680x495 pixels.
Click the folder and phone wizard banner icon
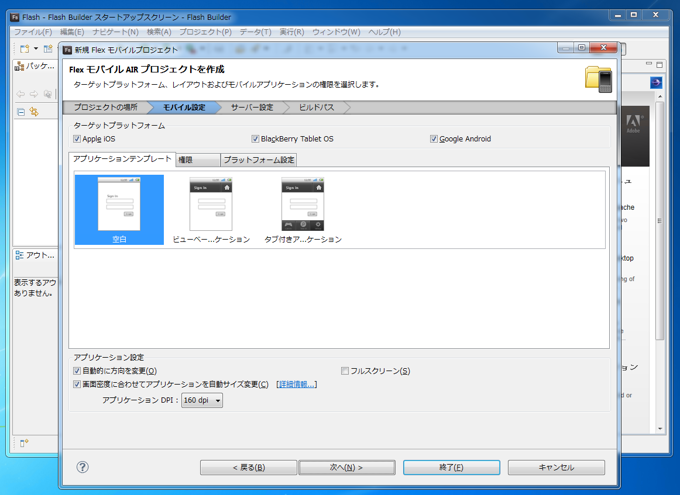[598, 79]
